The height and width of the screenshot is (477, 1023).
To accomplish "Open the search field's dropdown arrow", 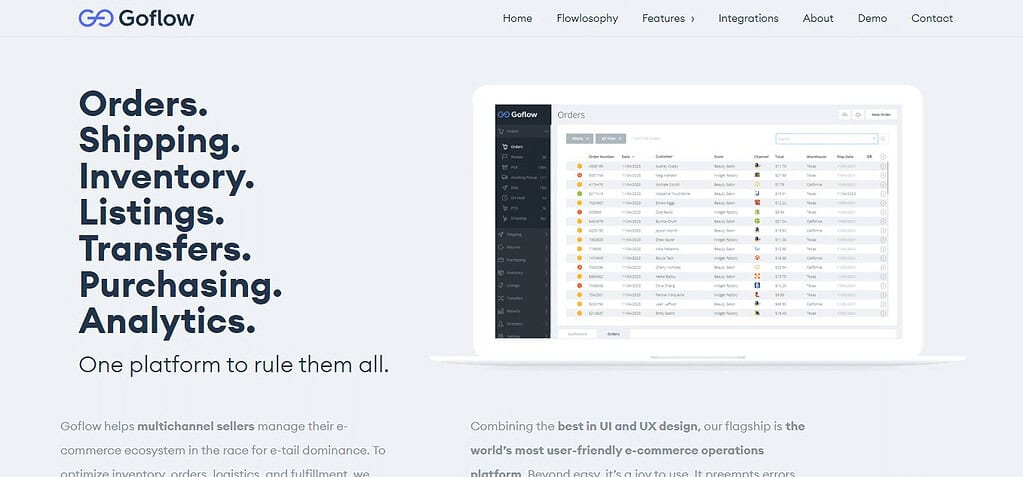I will click(874, 138).
